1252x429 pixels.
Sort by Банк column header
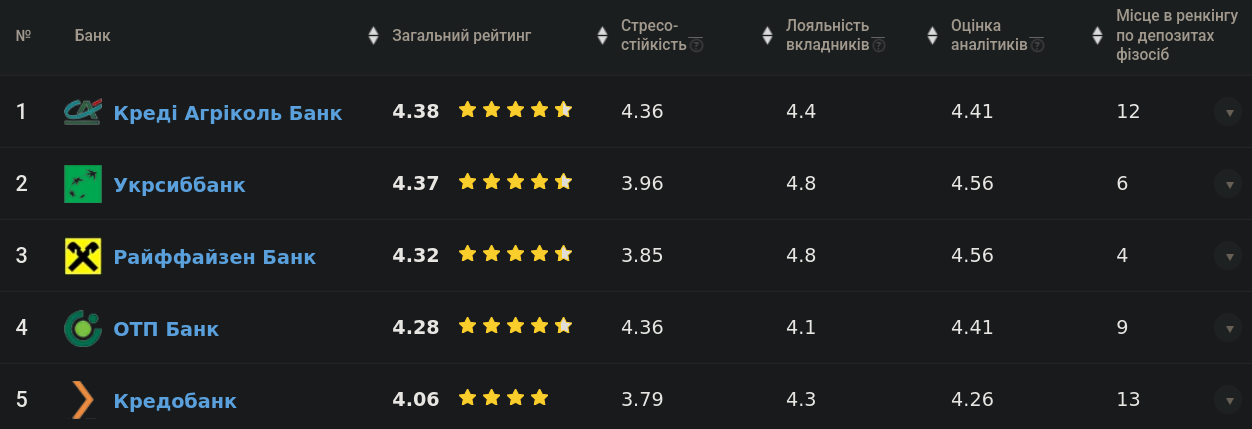coord(92,36)
